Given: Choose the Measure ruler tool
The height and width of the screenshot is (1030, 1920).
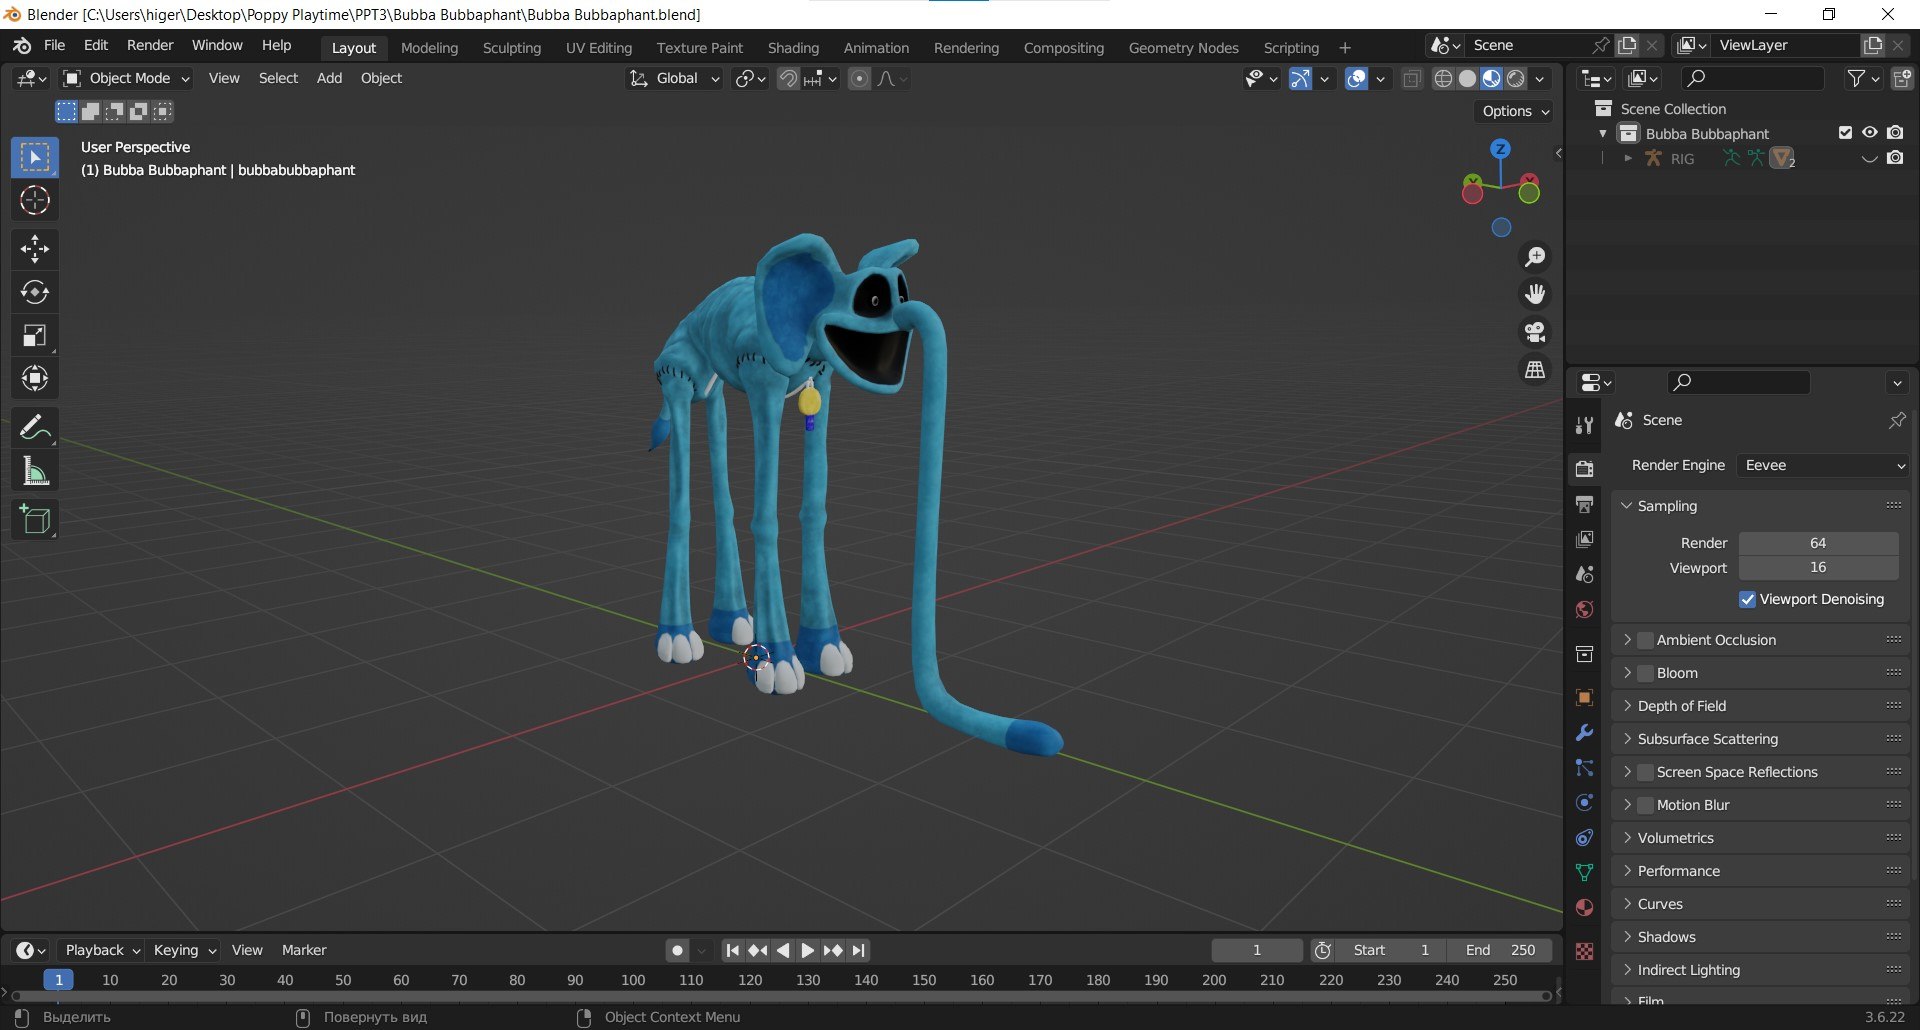Looking at the screenshot, I should (35, 471).
